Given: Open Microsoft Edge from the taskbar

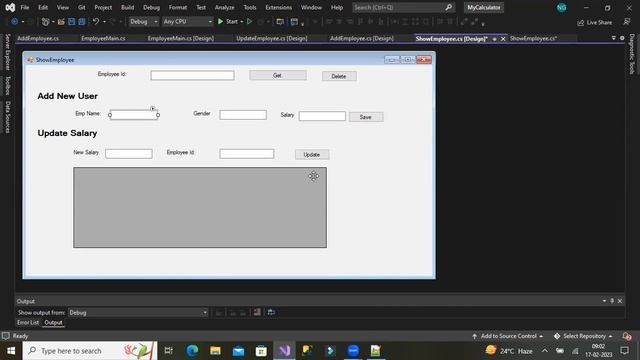Looking at the screenshot, I should [192, 351].
